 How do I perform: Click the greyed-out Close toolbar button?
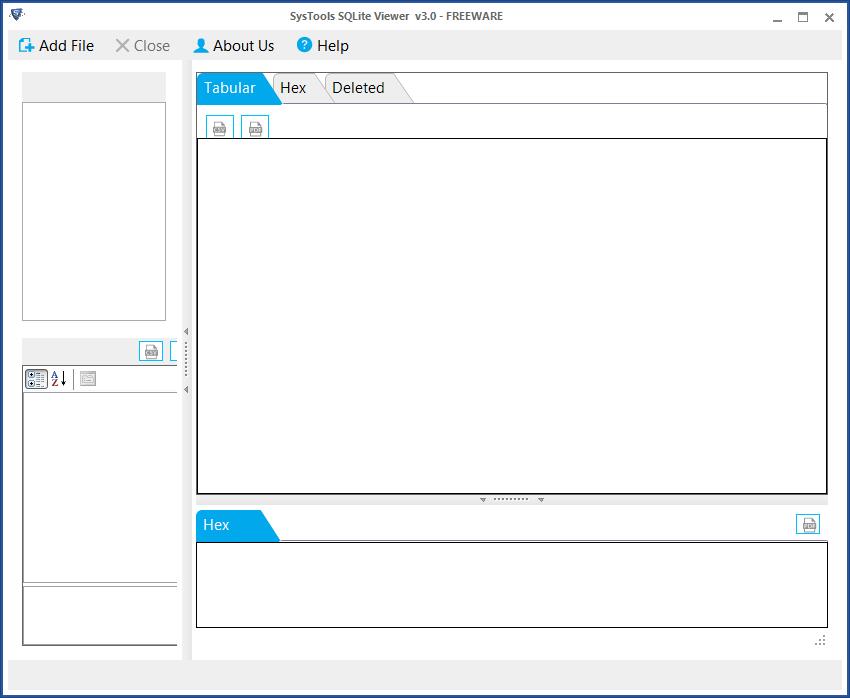click(x=143, y=46)
